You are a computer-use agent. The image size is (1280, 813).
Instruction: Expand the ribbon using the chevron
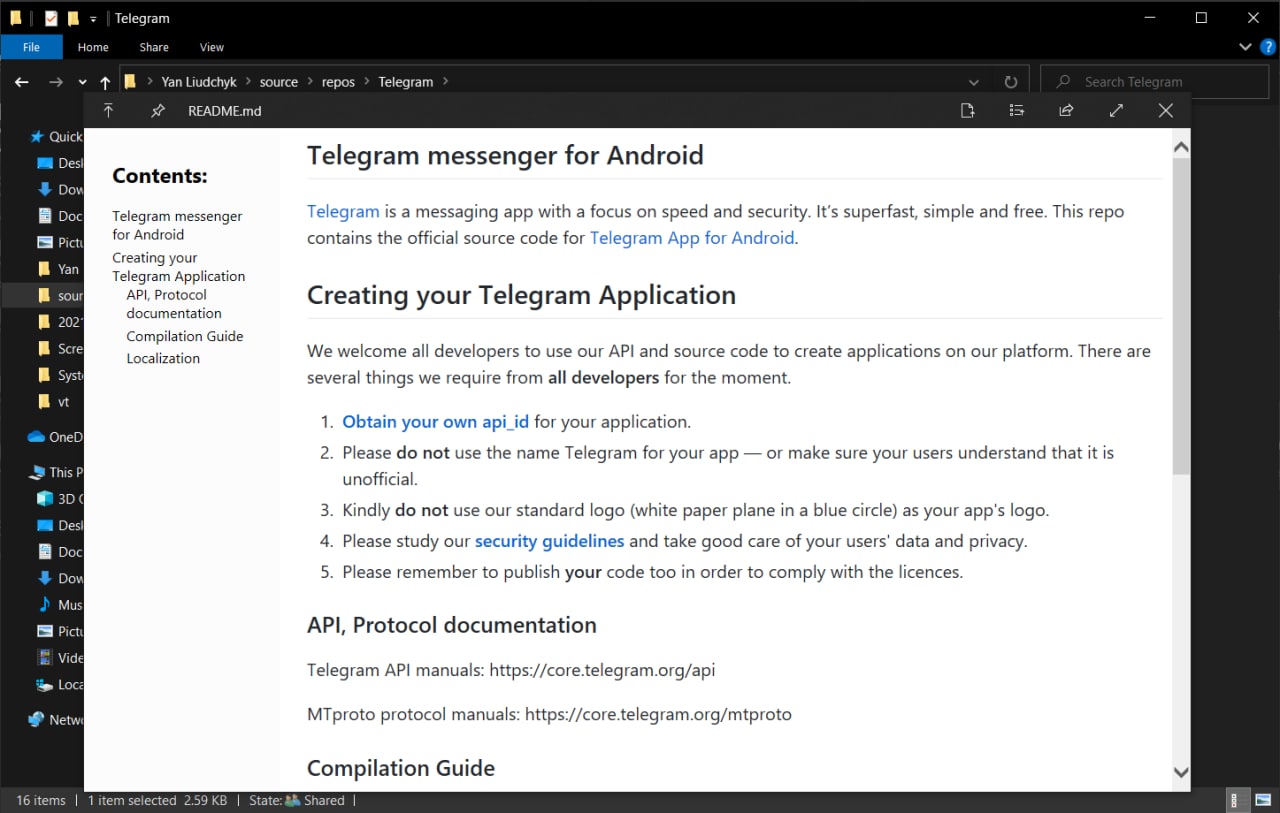[1245, 47]
